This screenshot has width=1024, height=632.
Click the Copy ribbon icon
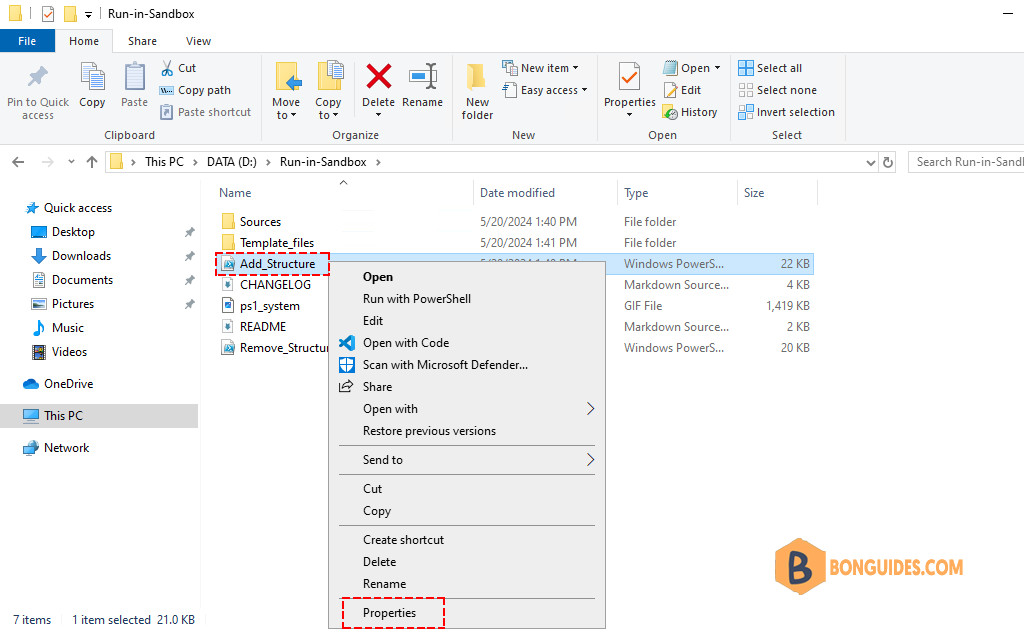[92, 77]
